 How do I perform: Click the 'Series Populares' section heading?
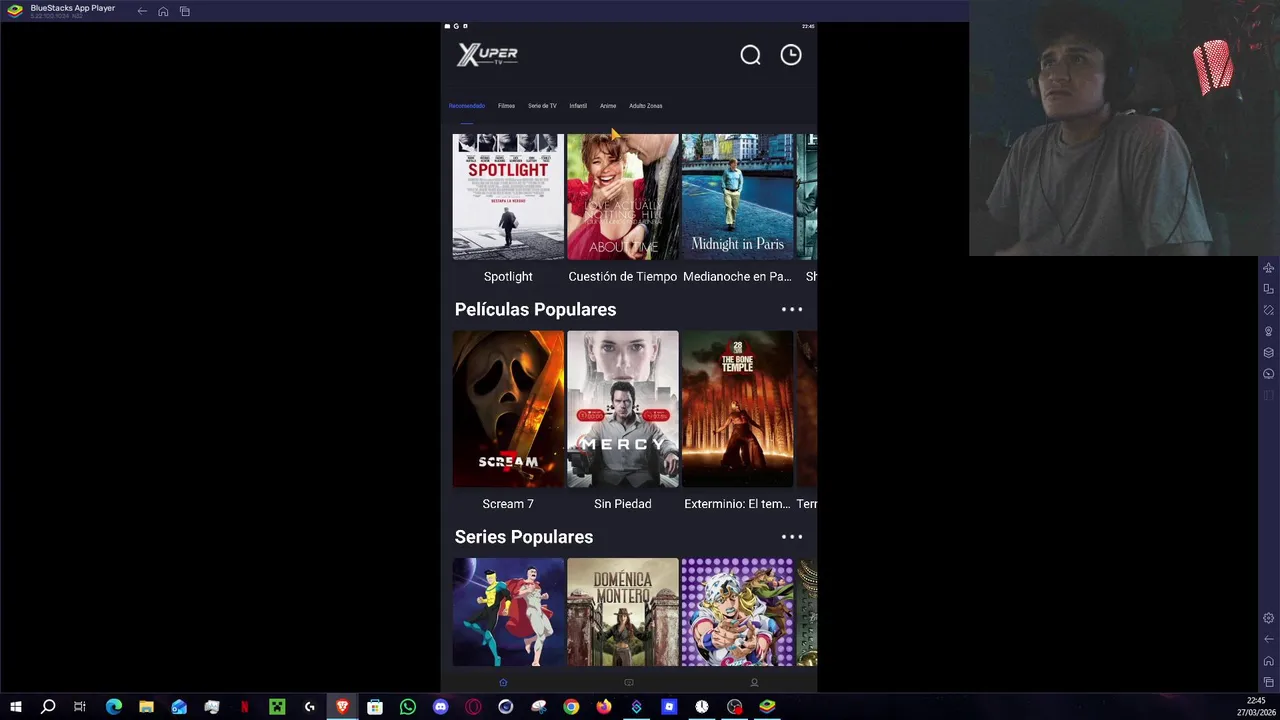(x=524, y=537)
